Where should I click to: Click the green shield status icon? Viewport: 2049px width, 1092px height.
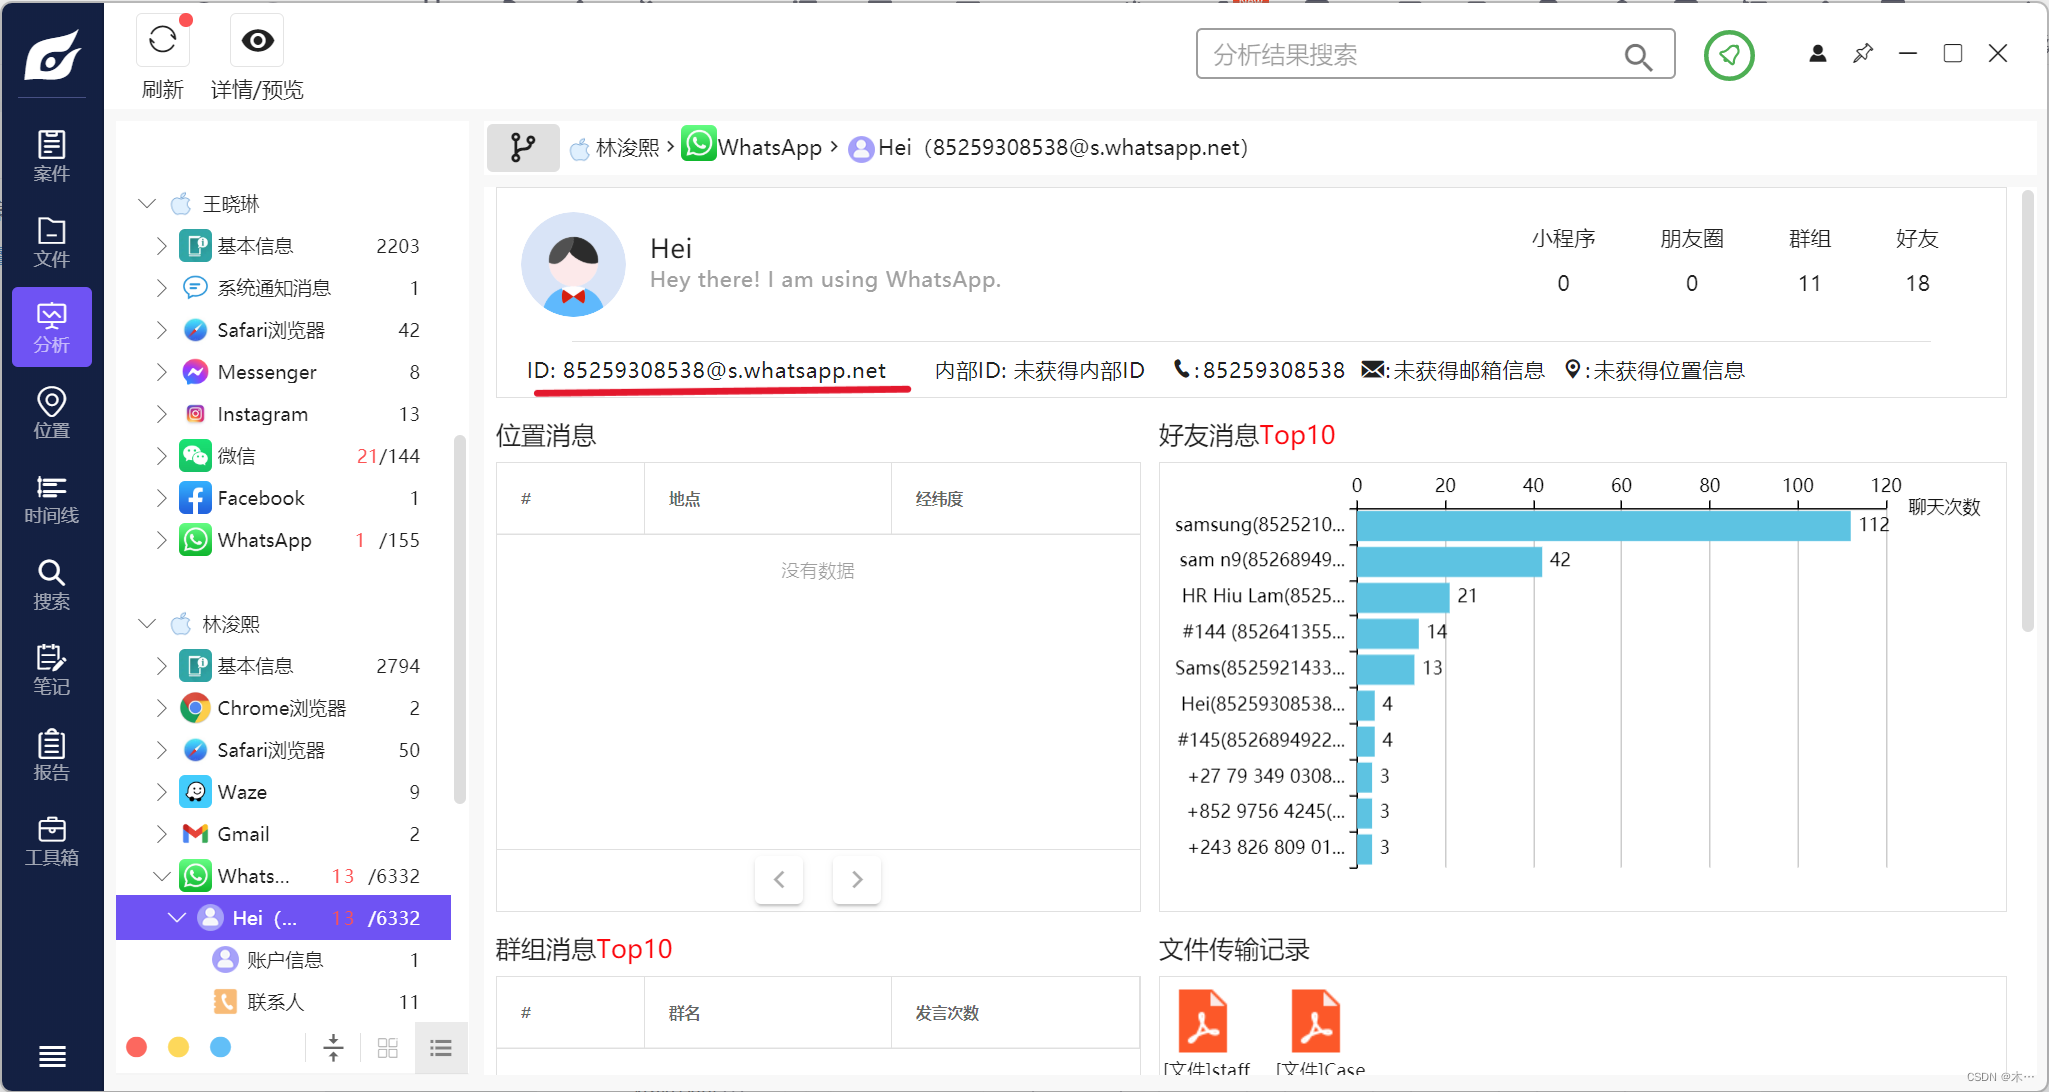[x=1729, y=55]
